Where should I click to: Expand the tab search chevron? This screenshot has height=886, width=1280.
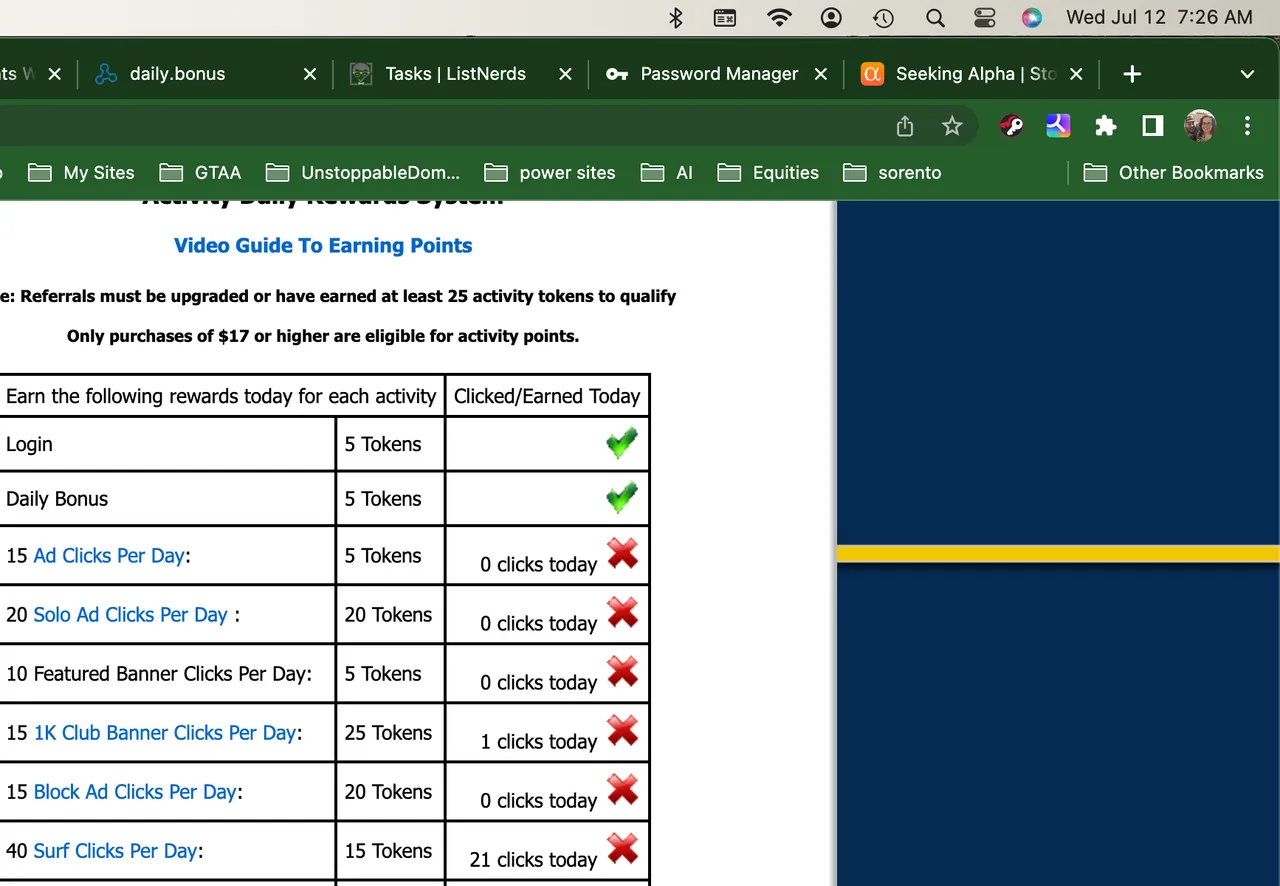tap(1247, 74)
